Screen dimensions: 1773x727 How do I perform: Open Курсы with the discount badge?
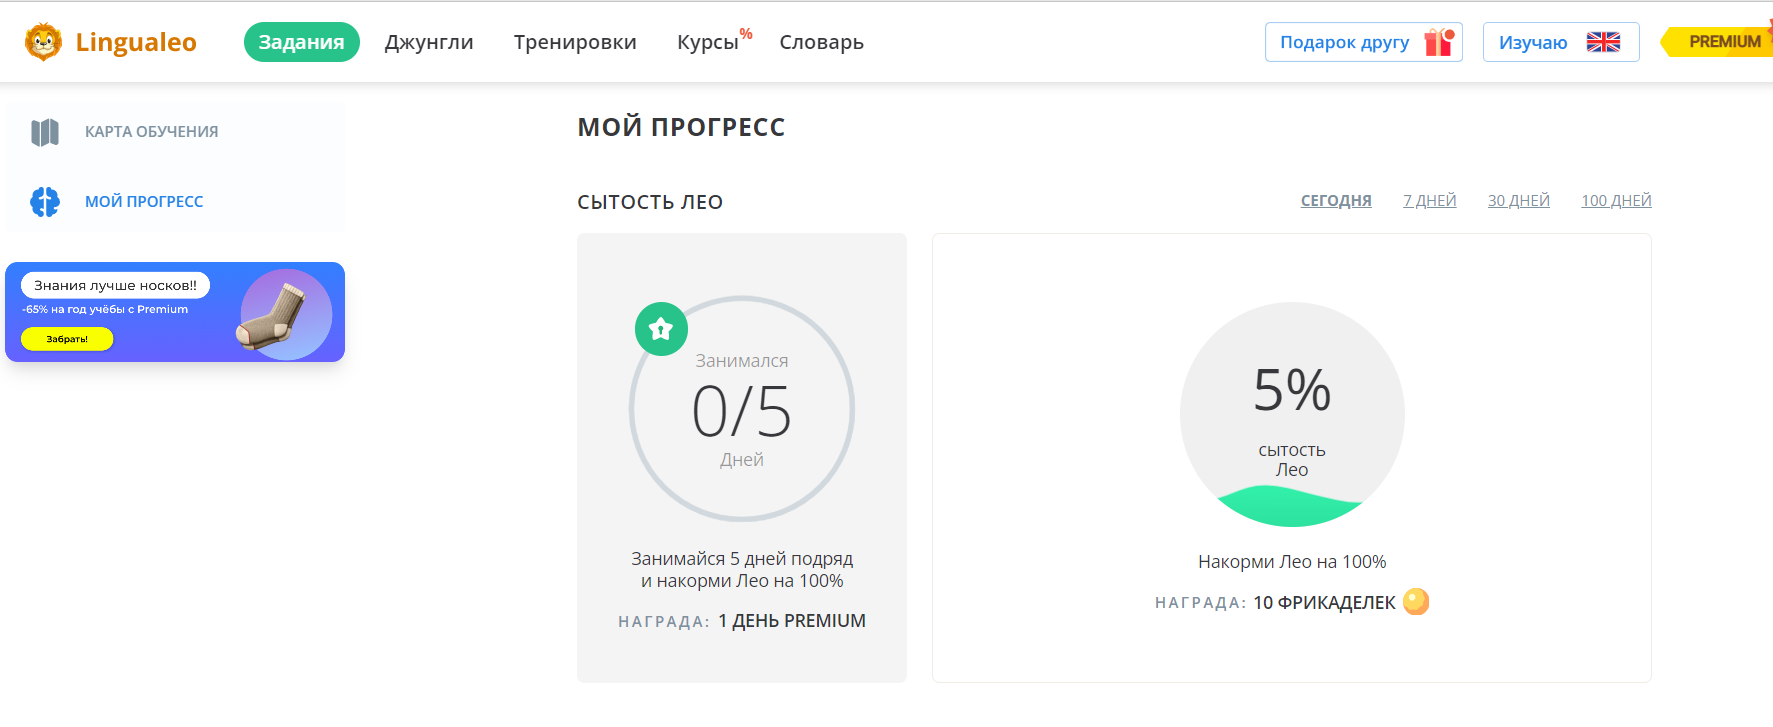point(708,42)
